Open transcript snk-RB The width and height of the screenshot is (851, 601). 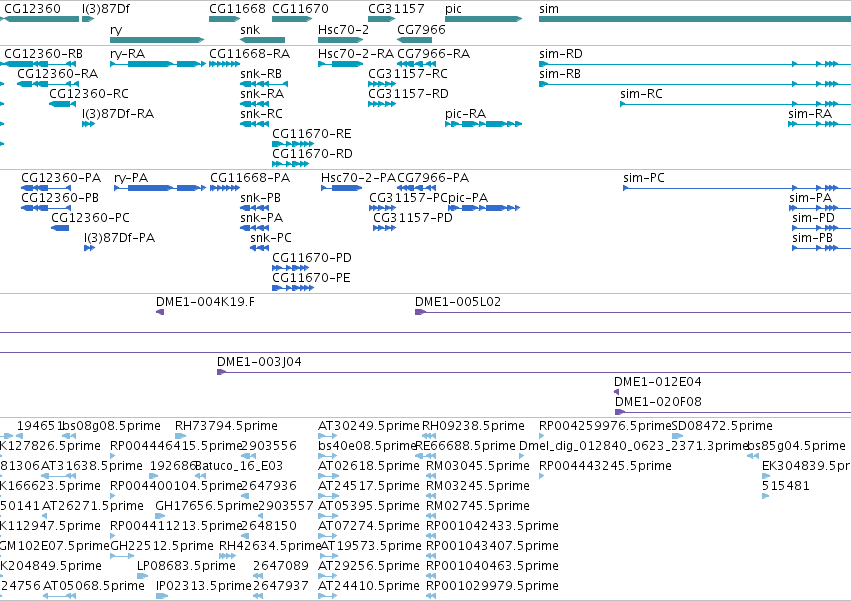point(261,74)
